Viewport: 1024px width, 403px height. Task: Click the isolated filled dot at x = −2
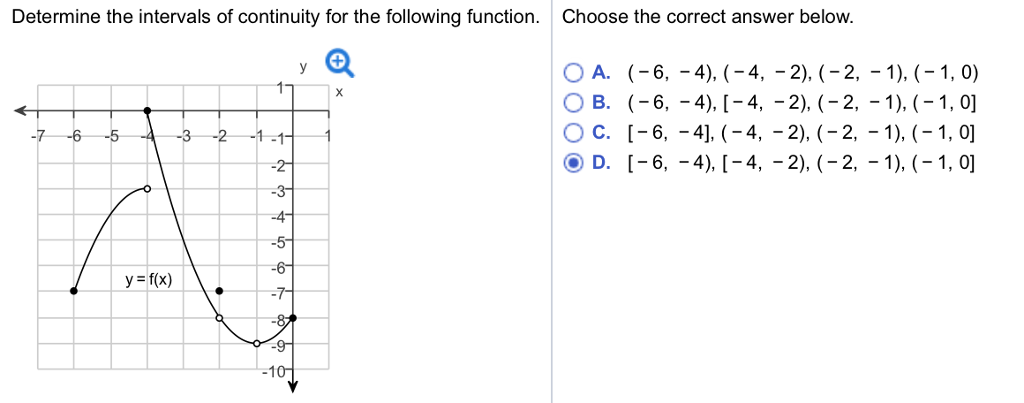[220, 291]
